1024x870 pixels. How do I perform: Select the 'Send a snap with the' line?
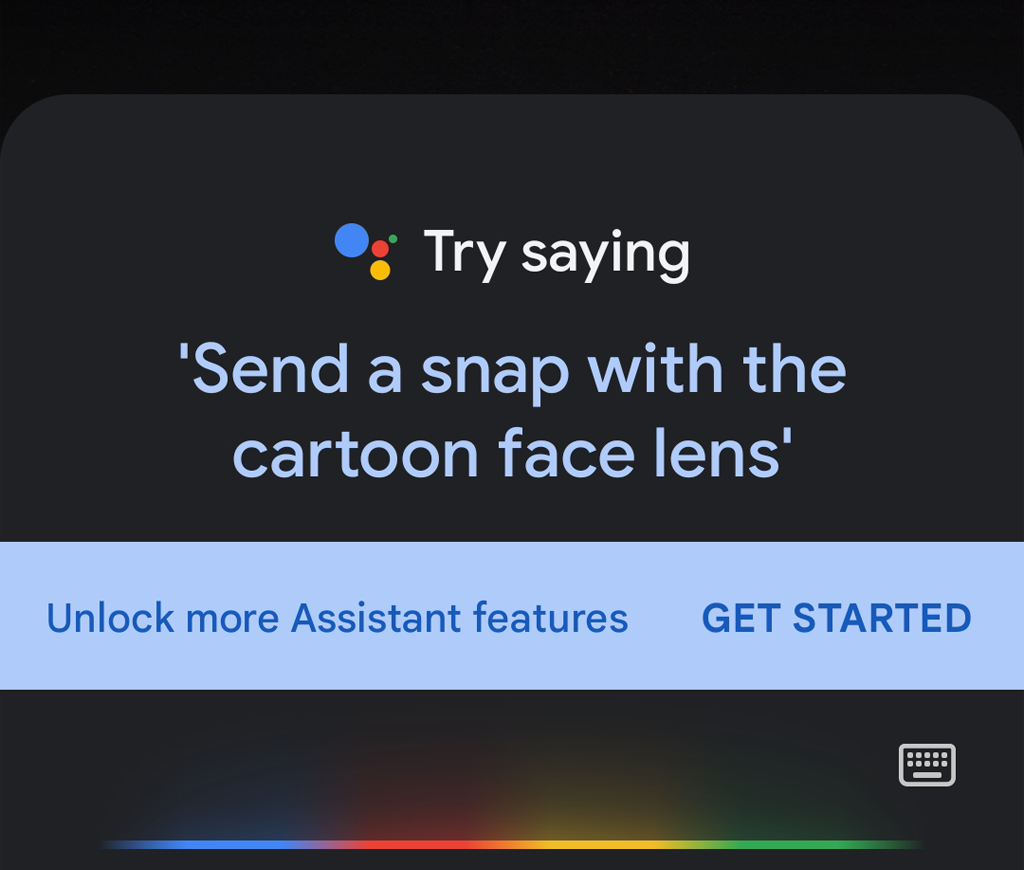(512, 369)
